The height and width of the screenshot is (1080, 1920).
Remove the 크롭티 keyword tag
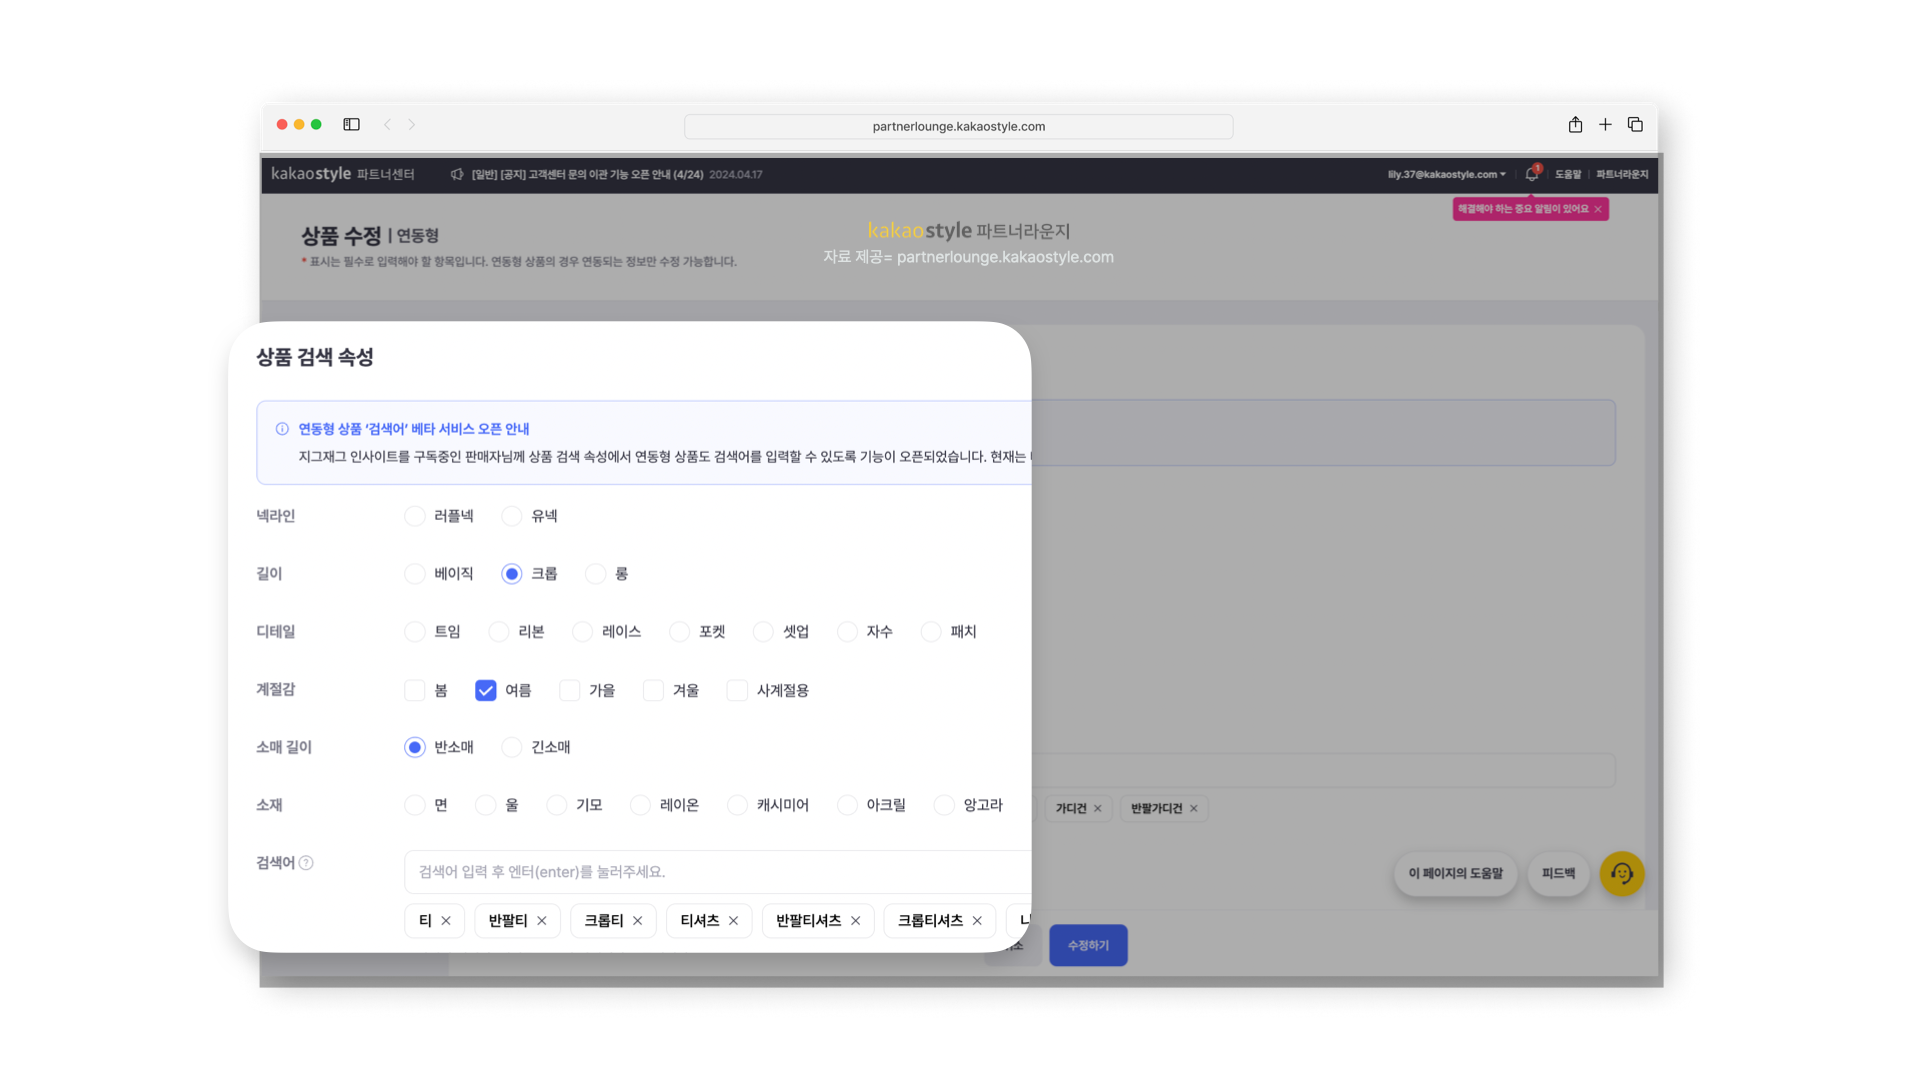pyautogui.click(x=638, y=921)
